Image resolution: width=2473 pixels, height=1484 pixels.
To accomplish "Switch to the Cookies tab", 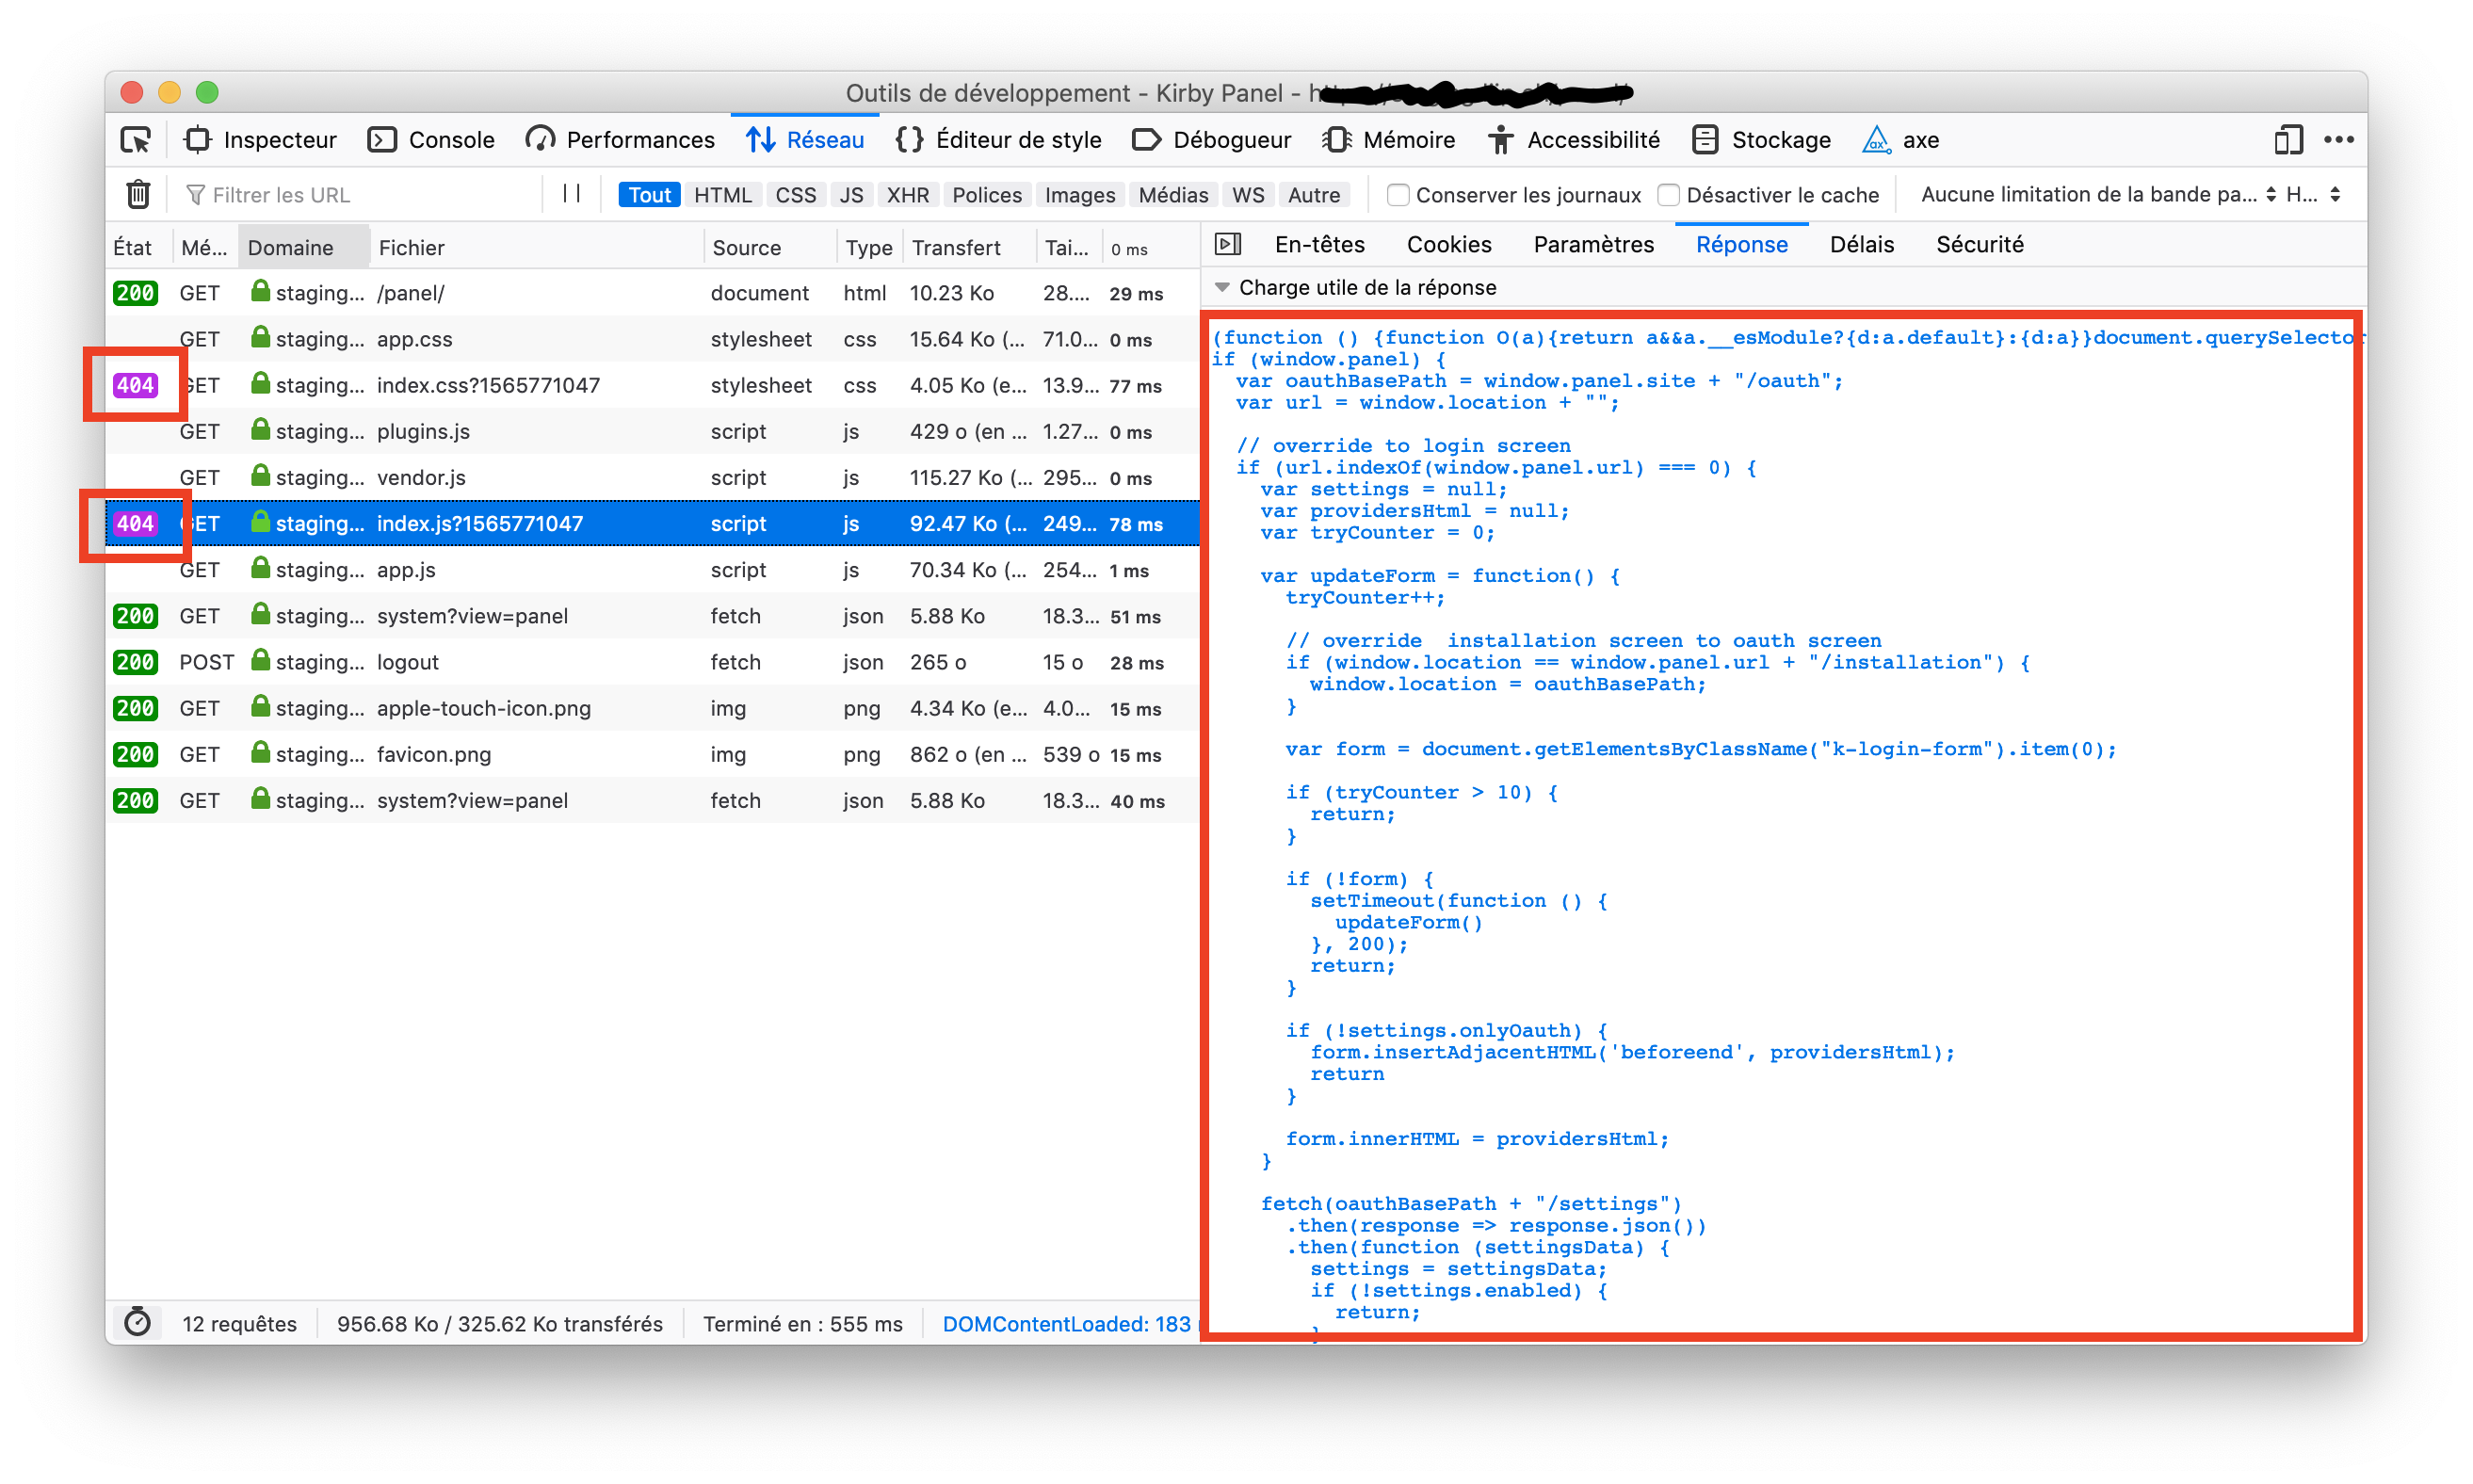I will pyautogui.click(x=1448, y=244).
